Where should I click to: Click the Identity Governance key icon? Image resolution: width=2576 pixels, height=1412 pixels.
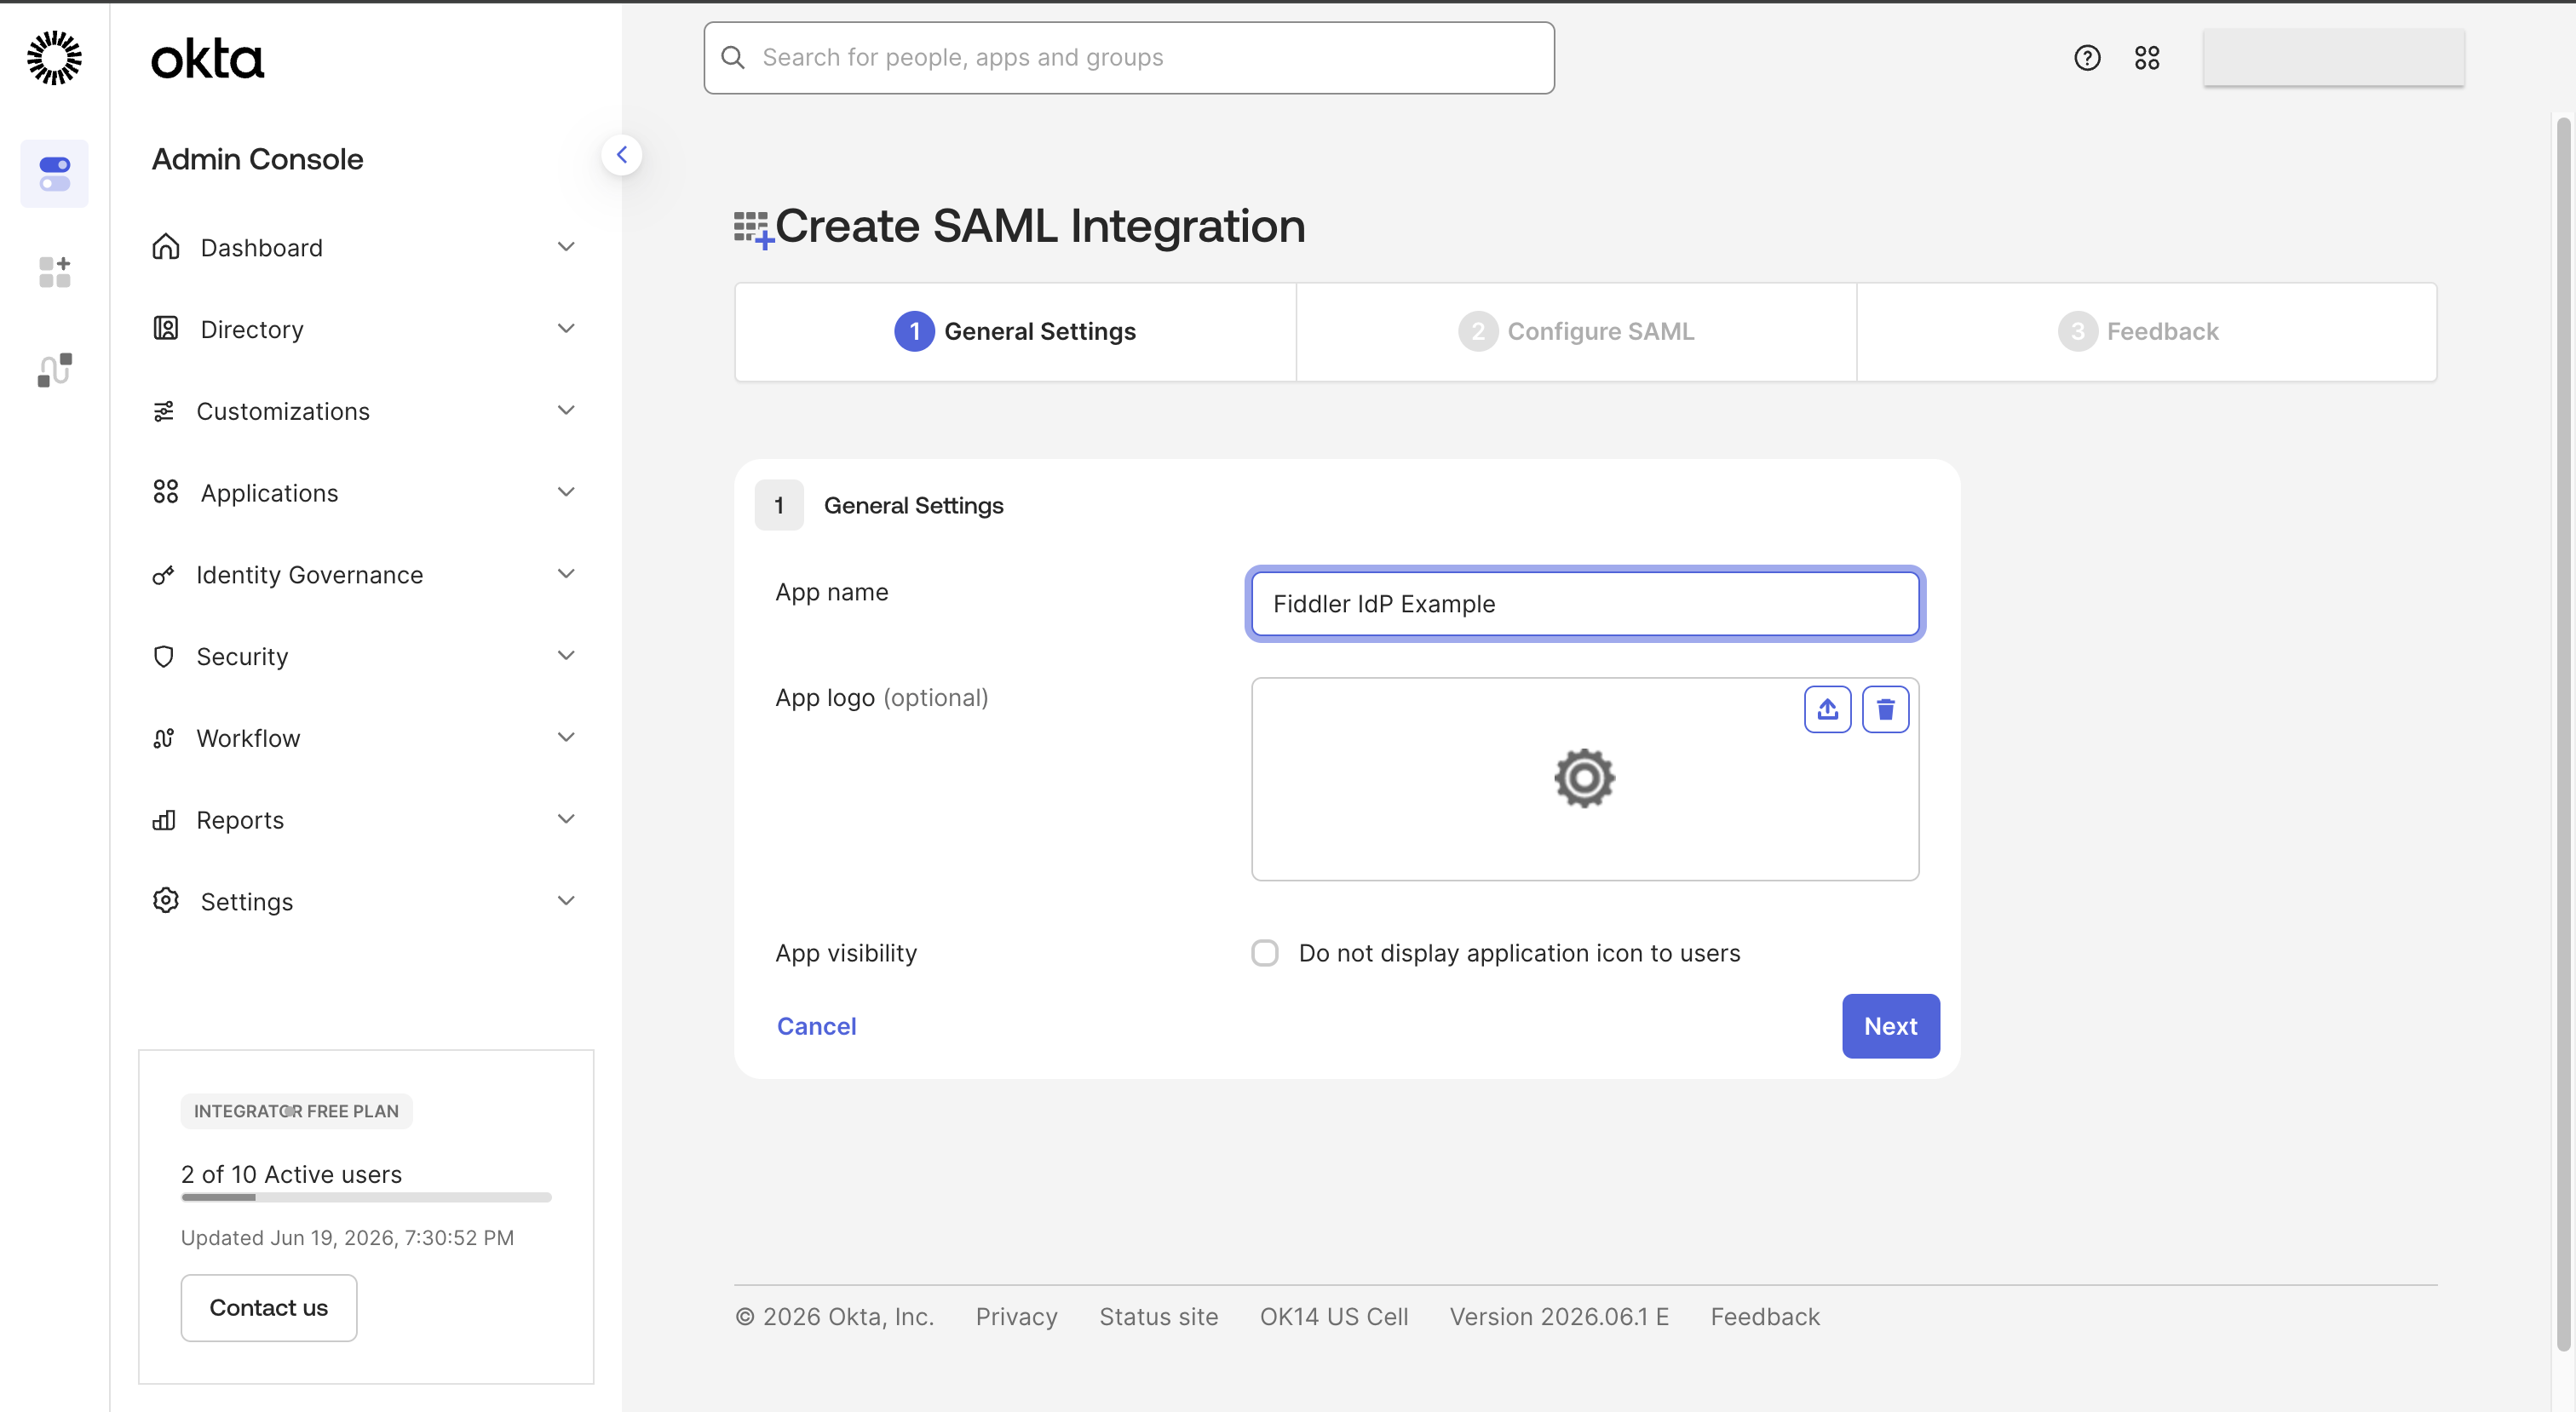point(164,575)
